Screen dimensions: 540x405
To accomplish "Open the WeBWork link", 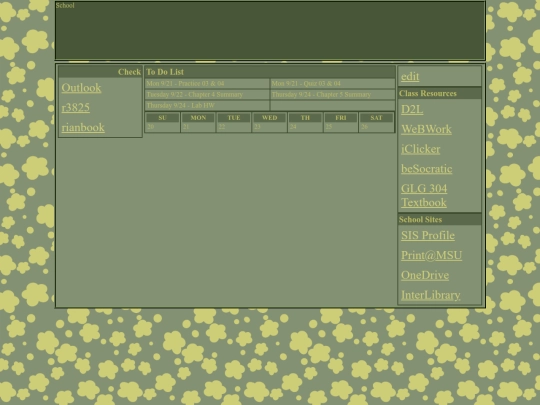I will 426,129.
